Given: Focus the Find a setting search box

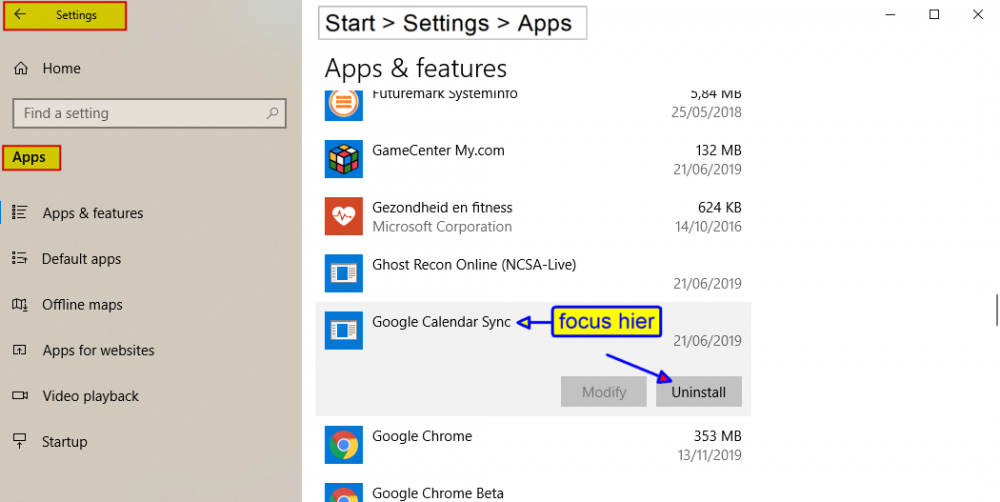Looking at the screenshot, I should 140,114.
